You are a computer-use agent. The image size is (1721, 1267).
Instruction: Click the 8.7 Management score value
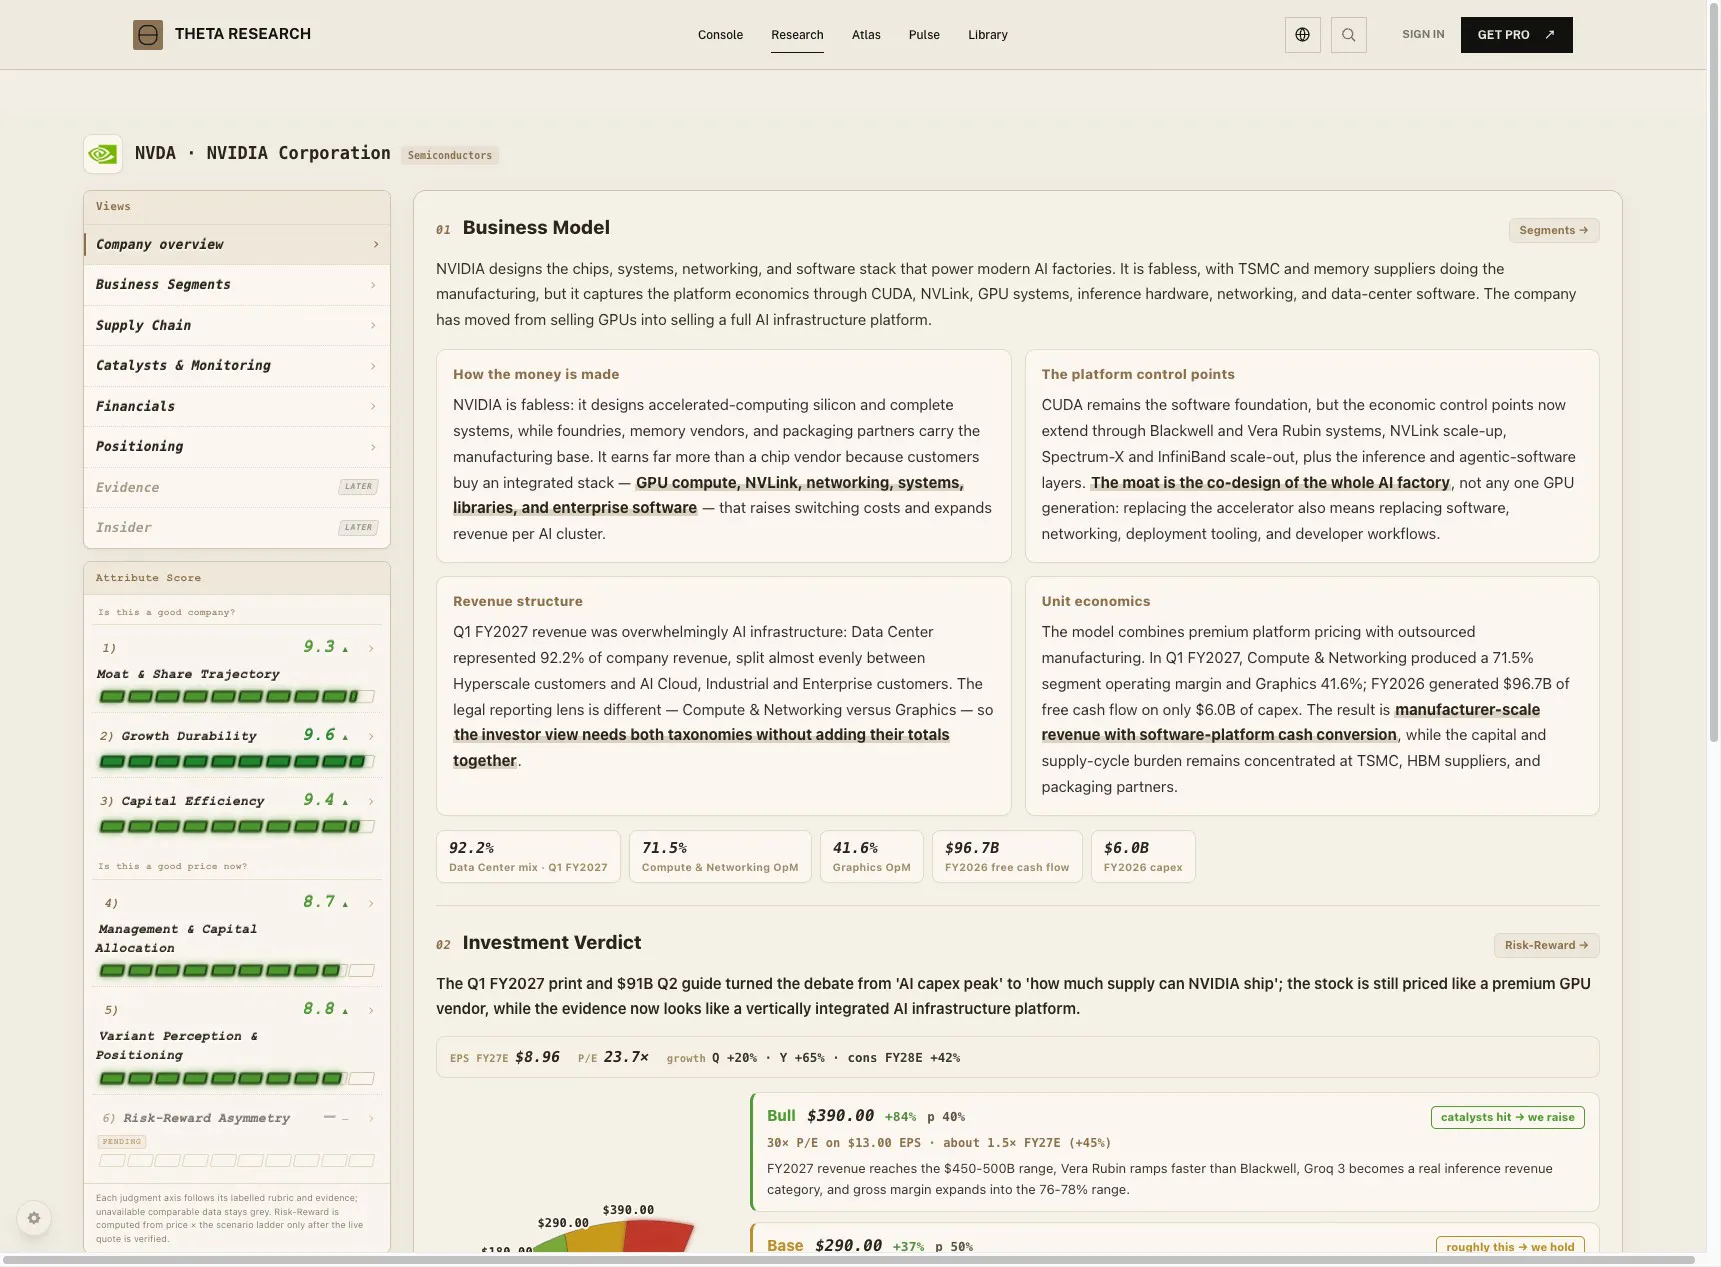(x=319, y=902)
